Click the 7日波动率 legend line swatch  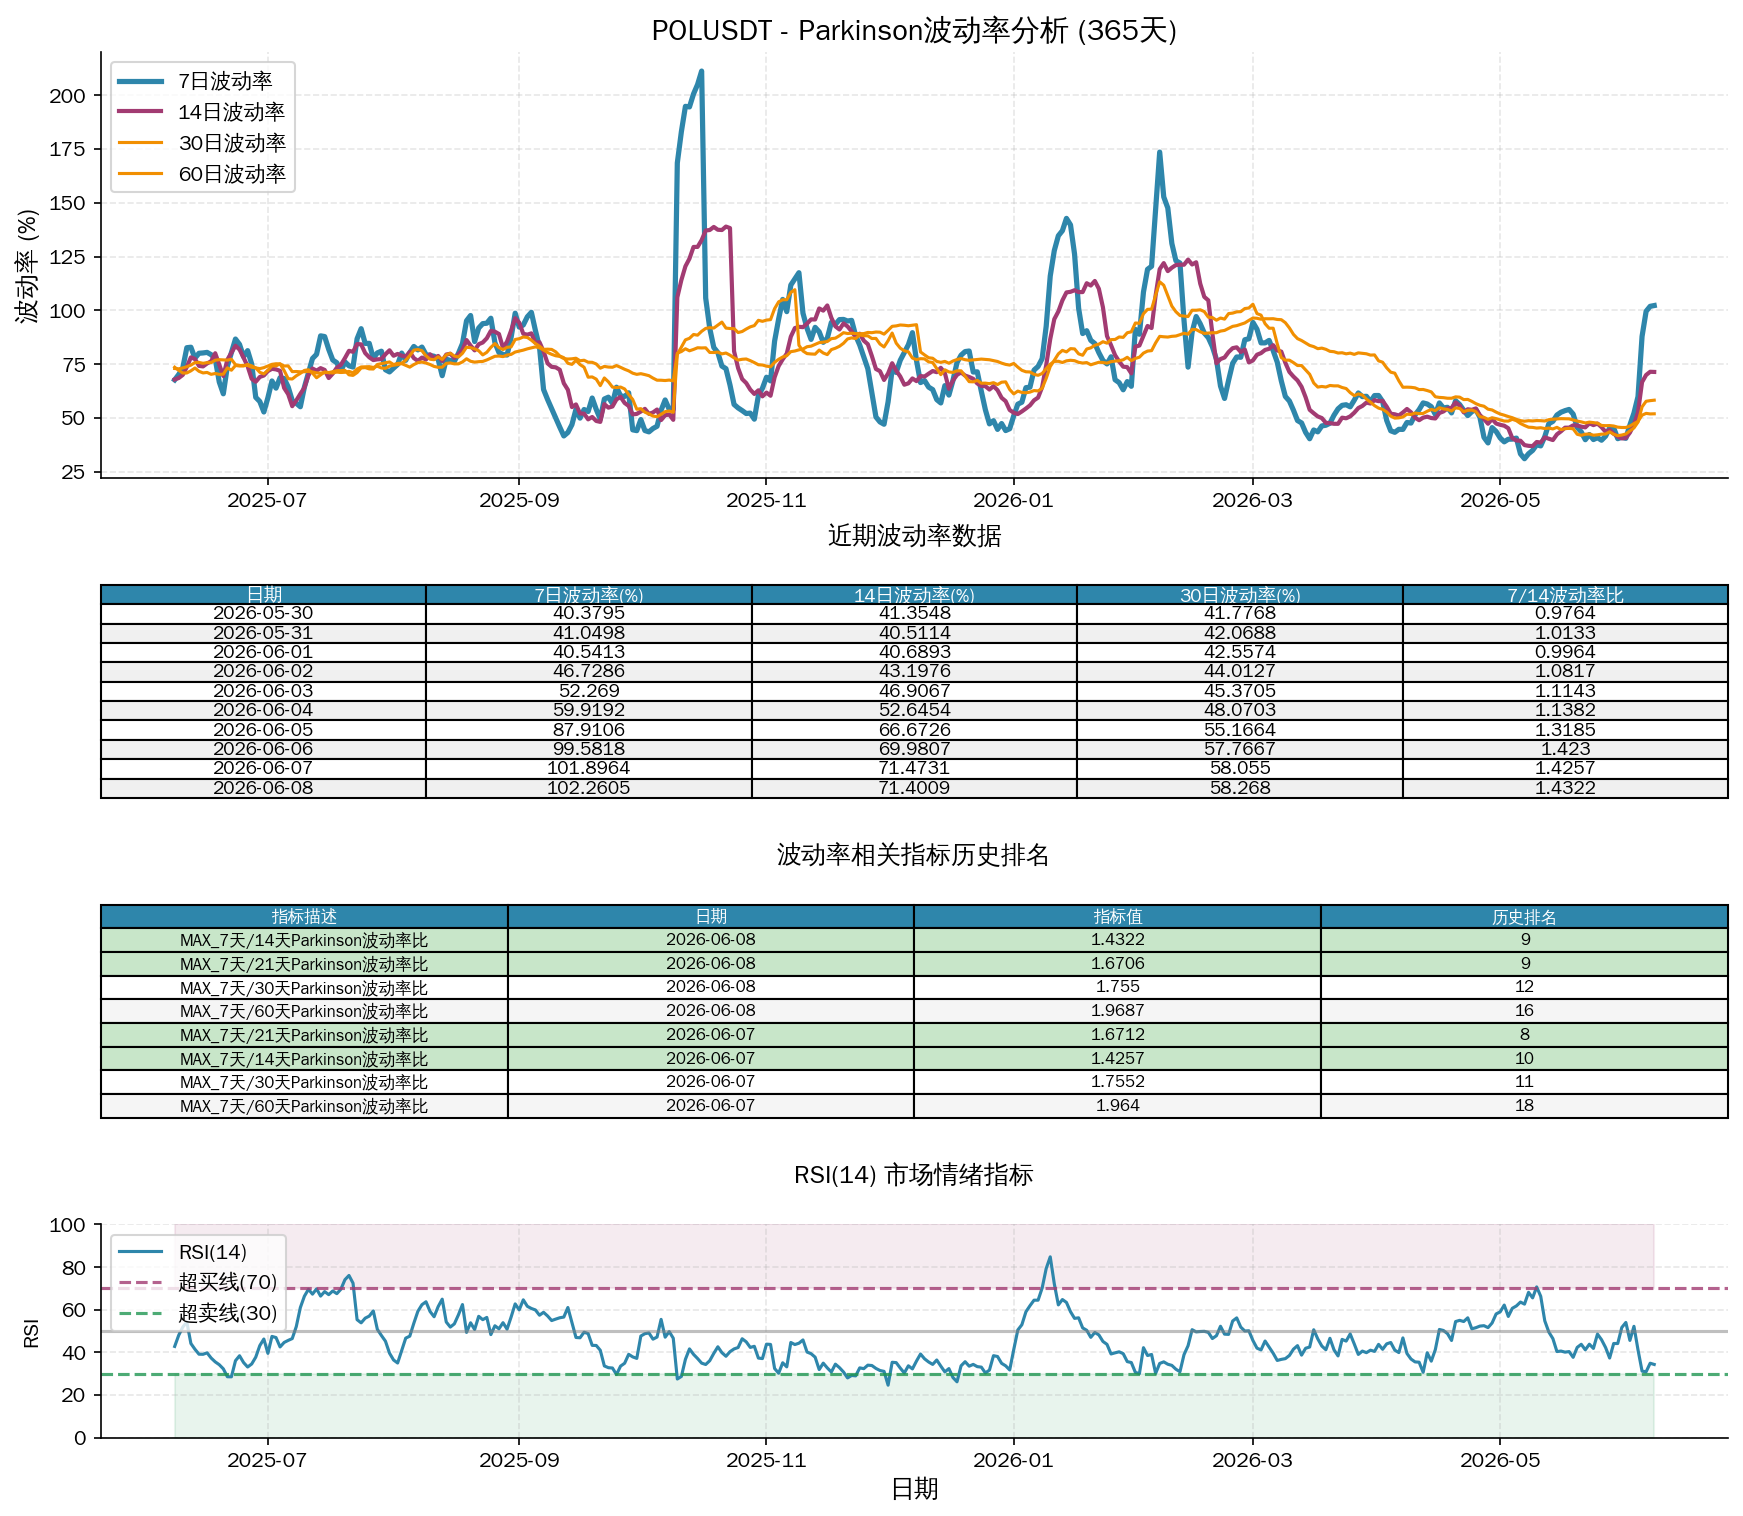tap(141, 81)
